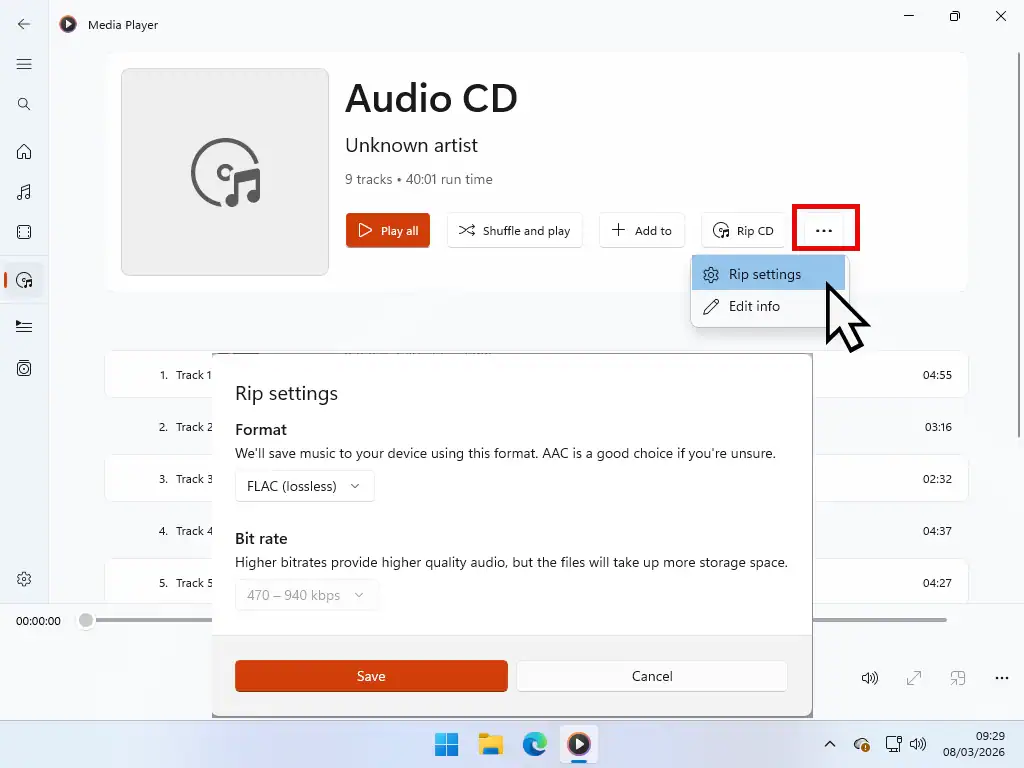Enter full screen mode
Viewport: 1024px width, 768px height.
[x=913, y=677]
